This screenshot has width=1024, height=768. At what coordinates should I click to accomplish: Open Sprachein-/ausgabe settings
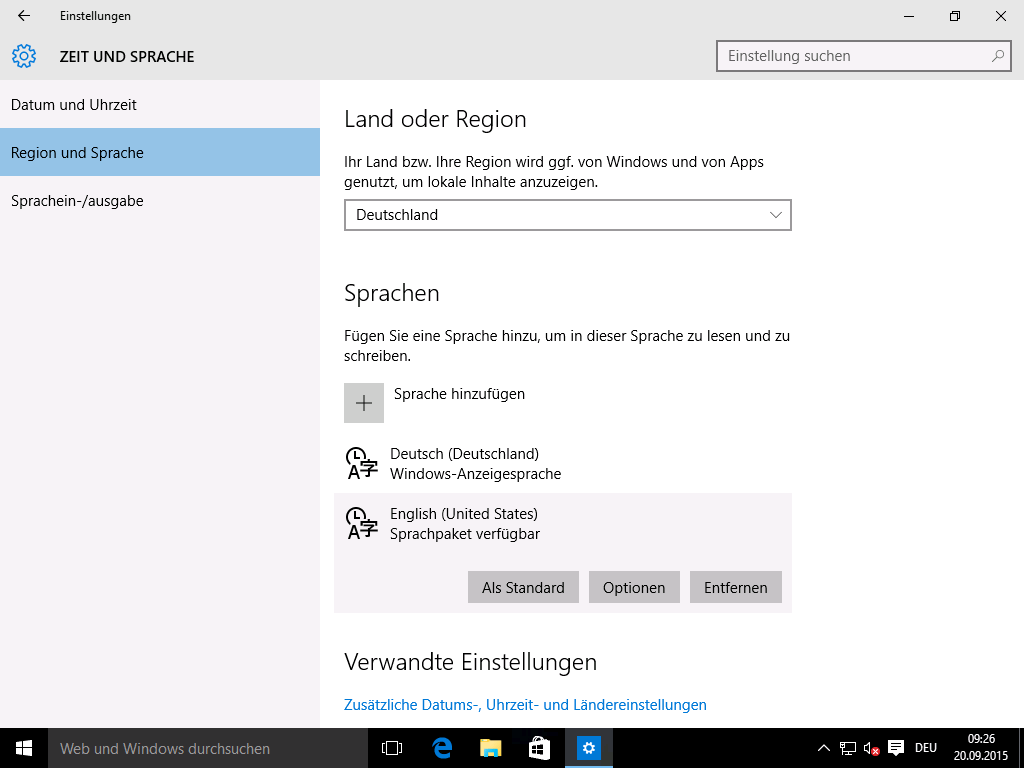coord(160,200)
